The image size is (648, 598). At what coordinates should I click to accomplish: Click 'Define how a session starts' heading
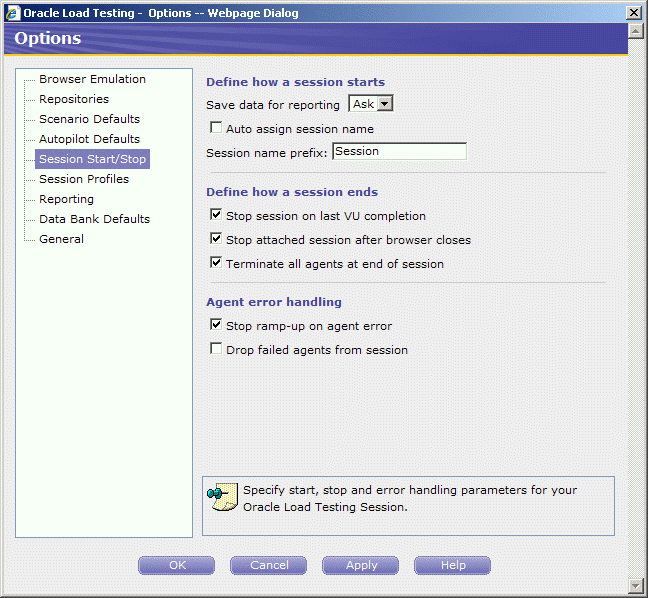295,82
